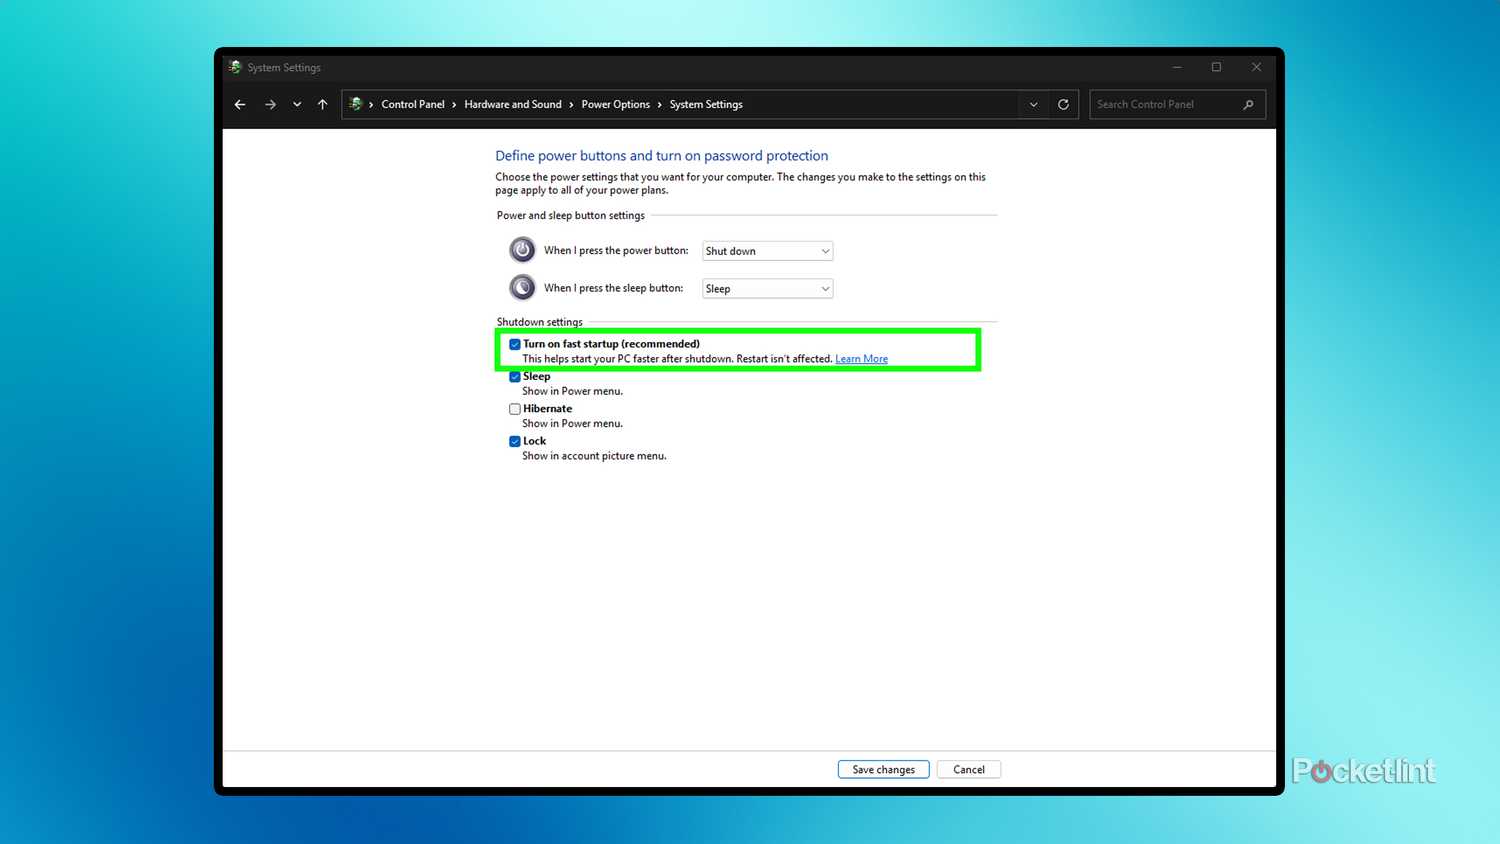The width and height of the screenshot is (1500, 844).
Task: Click inside the Search Control Panel field
Action: click(1160, 104)
